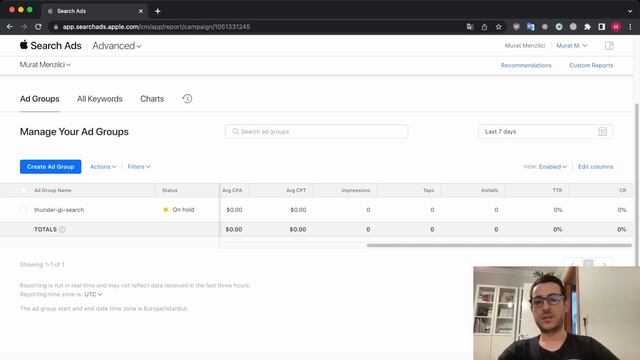Click the On hold status text
Screen dimensions: 640x360
coord(183,210)
